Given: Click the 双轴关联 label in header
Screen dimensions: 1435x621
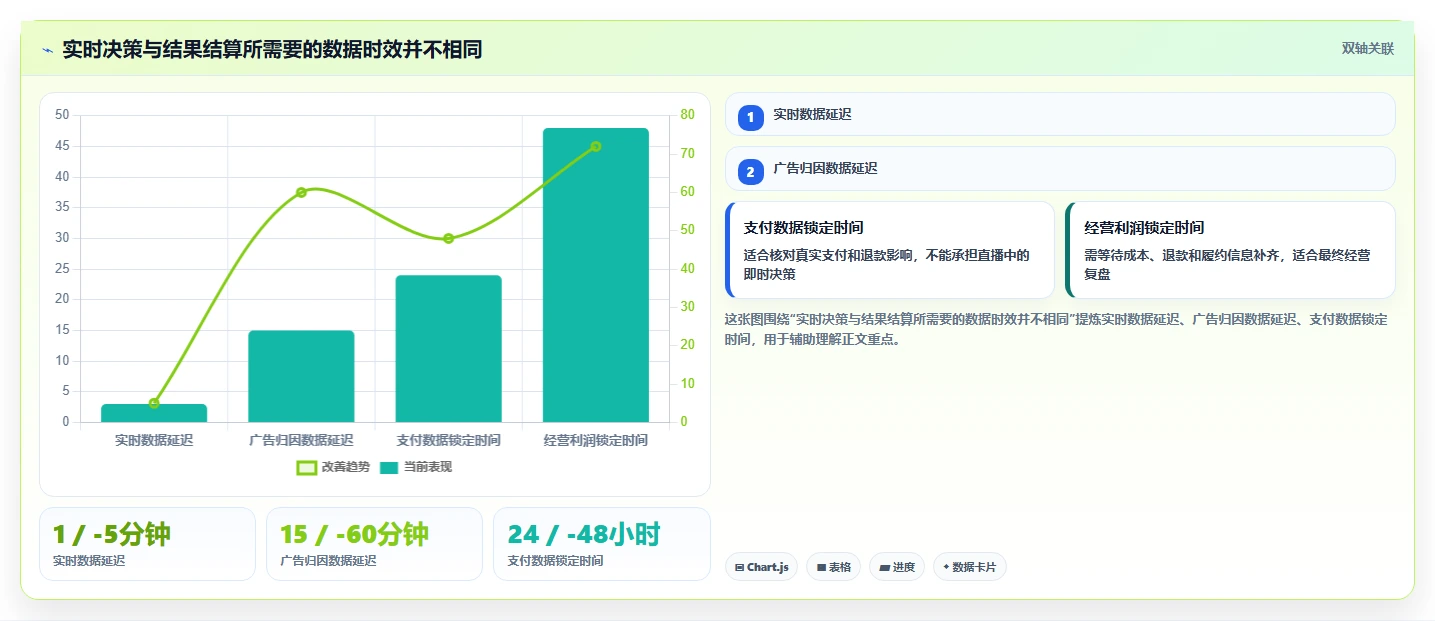Looking at the screenshot, I should click(x=1367, y=49).
